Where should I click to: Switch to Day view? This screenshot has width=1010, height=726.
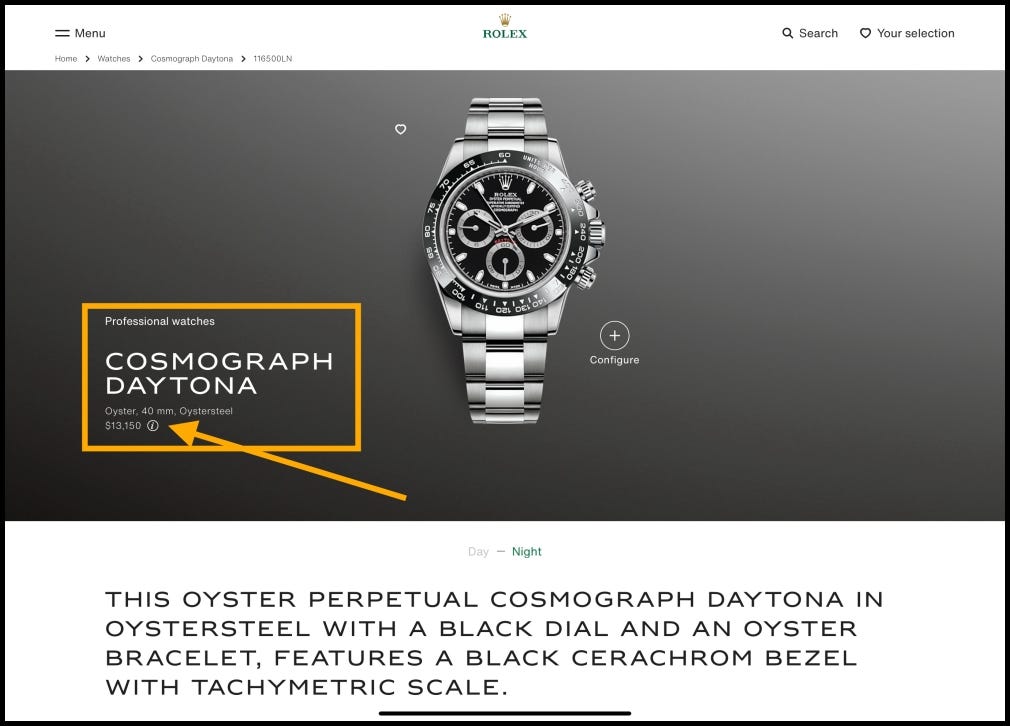click(x=478, y=552)
